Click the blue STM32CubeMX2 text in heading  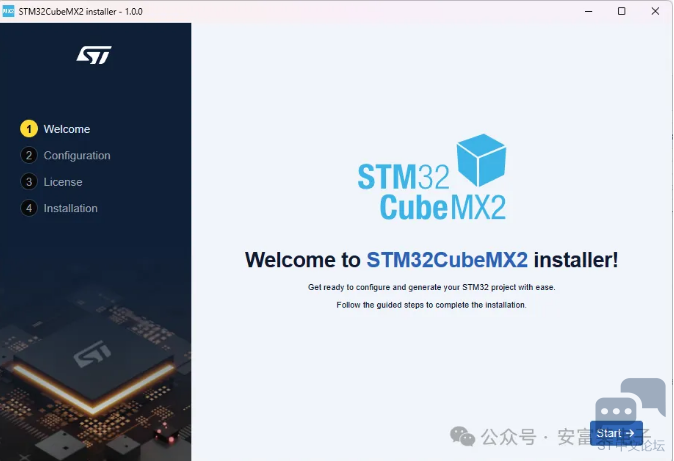[x=447, y=260]
